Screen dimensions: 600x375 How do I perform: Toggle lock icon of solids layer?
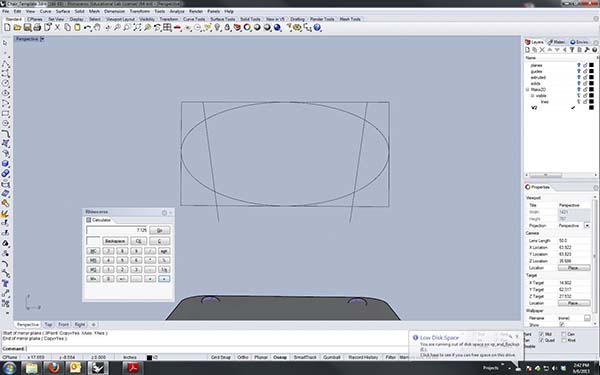click(x=585, y=83)
